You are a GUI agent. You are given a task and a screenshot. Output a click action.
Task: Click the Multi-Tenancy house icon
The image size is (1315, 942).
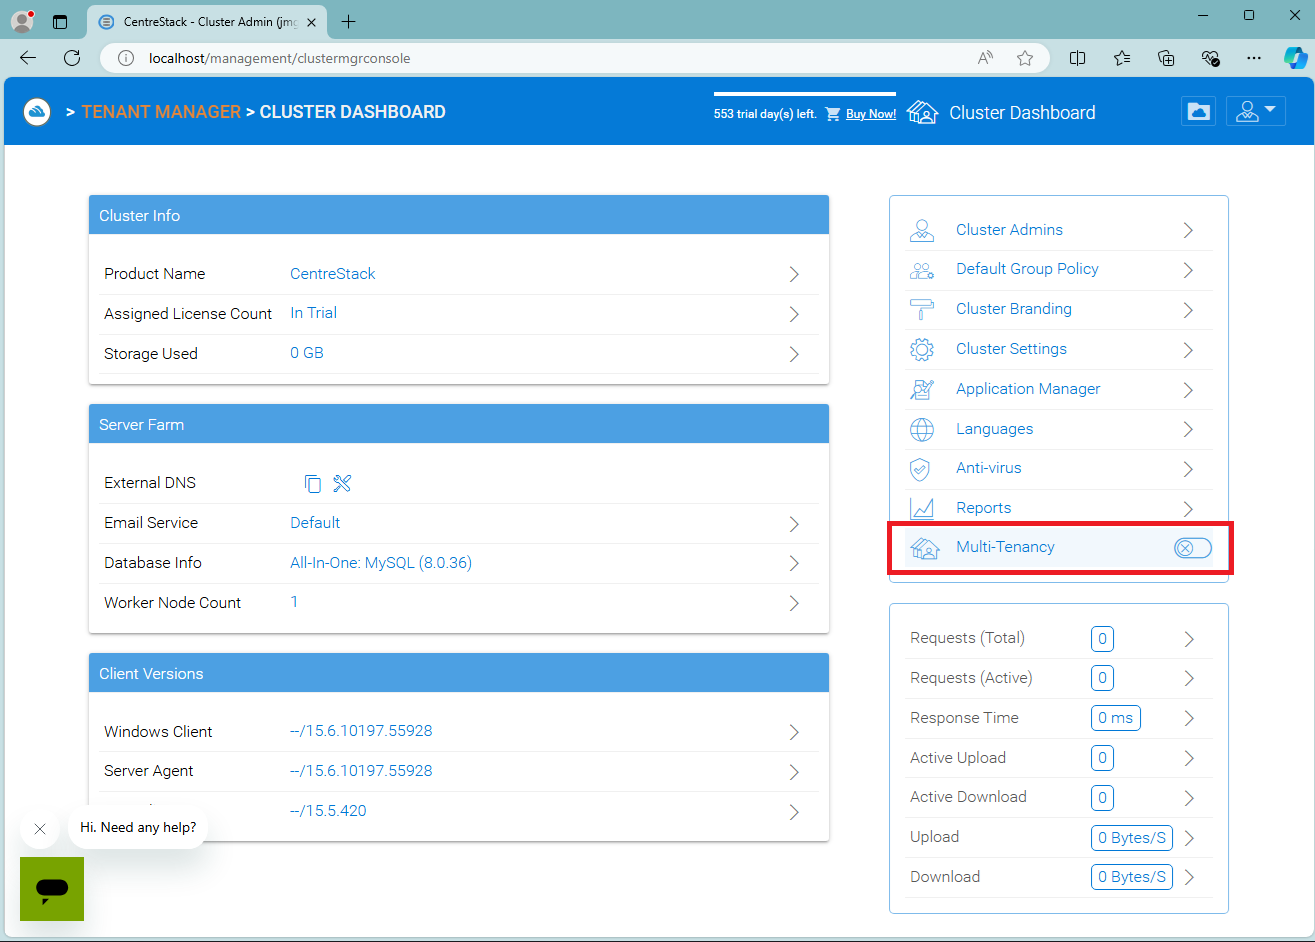pyautogui.click(x=925, y=548)
